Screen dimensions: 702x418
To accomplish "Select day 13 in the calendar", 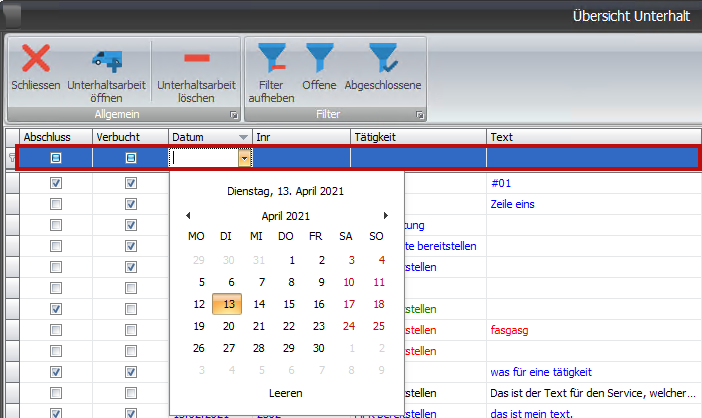I will tap(229, 304).
